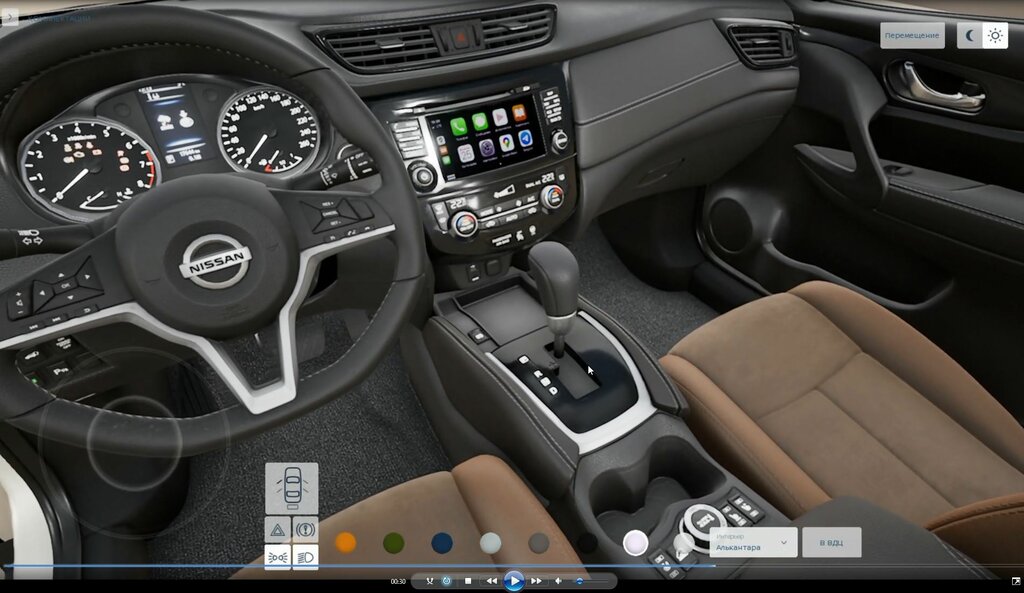The width and height of the screenshot is (1024, 593).
Task: Switch to daylight mode with sun icon
Action: coord(995,35)
